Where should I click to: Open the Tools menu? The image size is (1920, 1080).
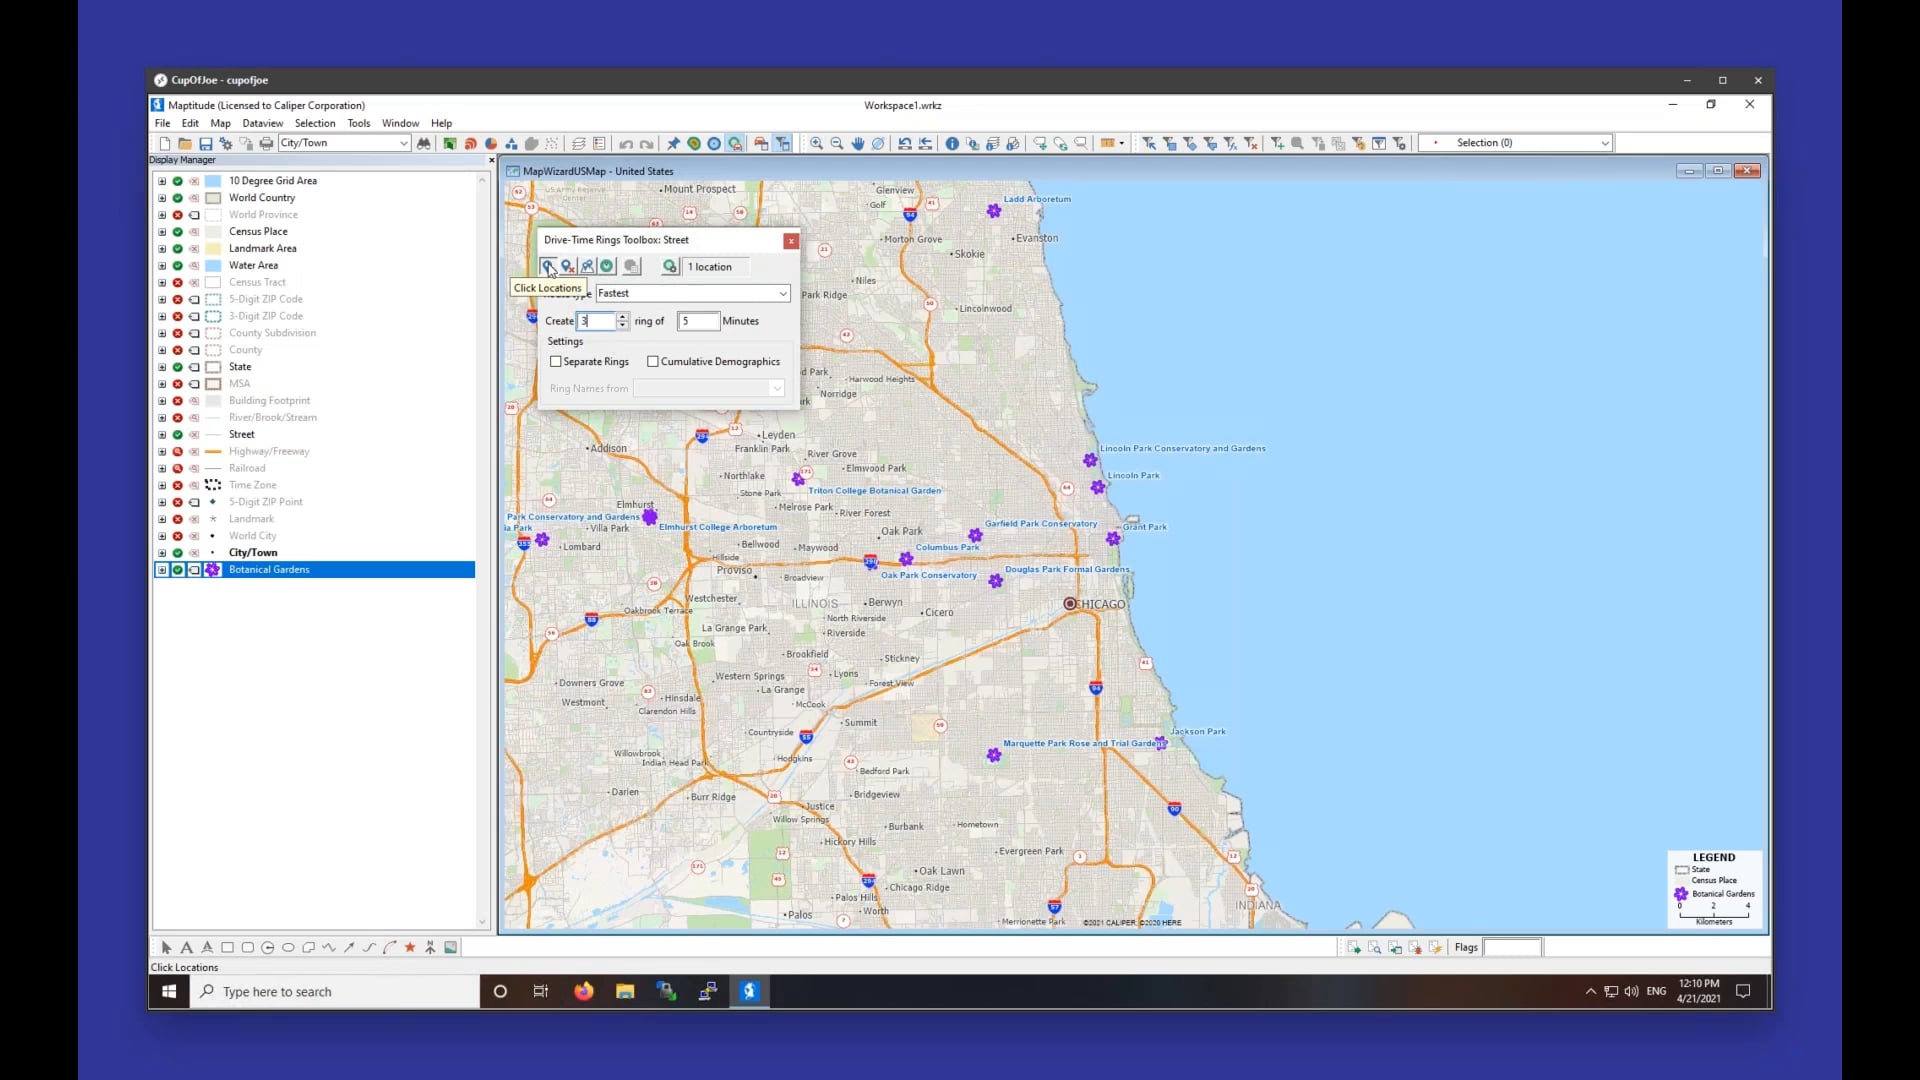(359, 123)
